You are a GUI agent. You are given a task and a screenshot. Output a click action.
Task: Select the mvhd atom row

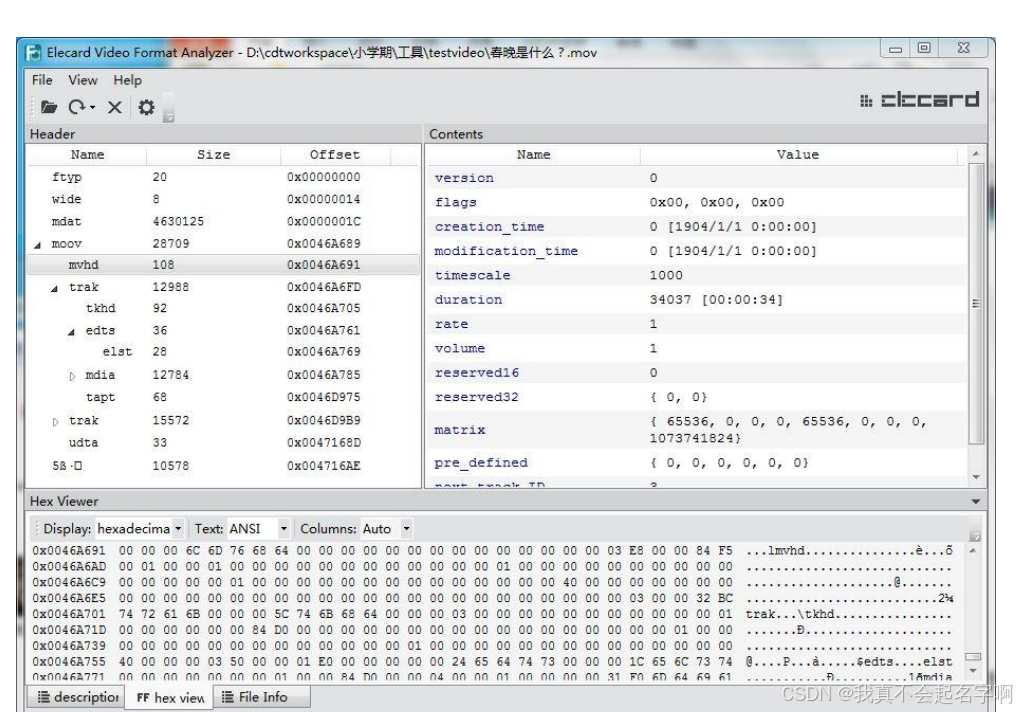[x=222, y=265]
